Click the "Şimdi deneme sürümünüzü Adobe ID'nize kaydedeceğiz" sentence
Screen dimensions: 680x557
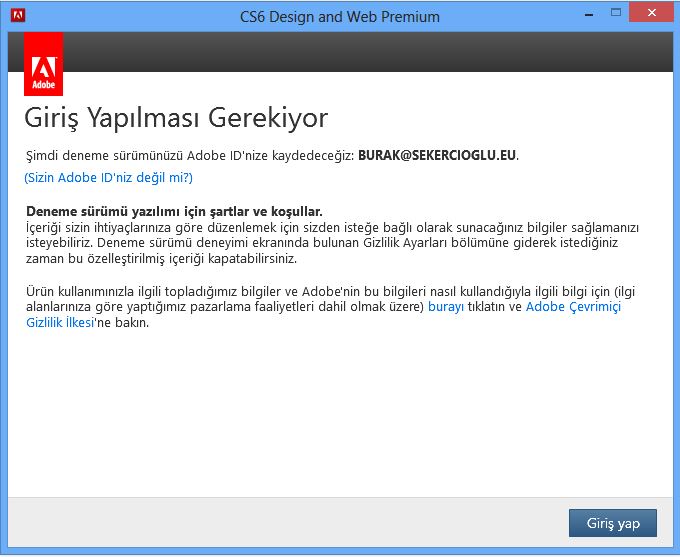191,155
